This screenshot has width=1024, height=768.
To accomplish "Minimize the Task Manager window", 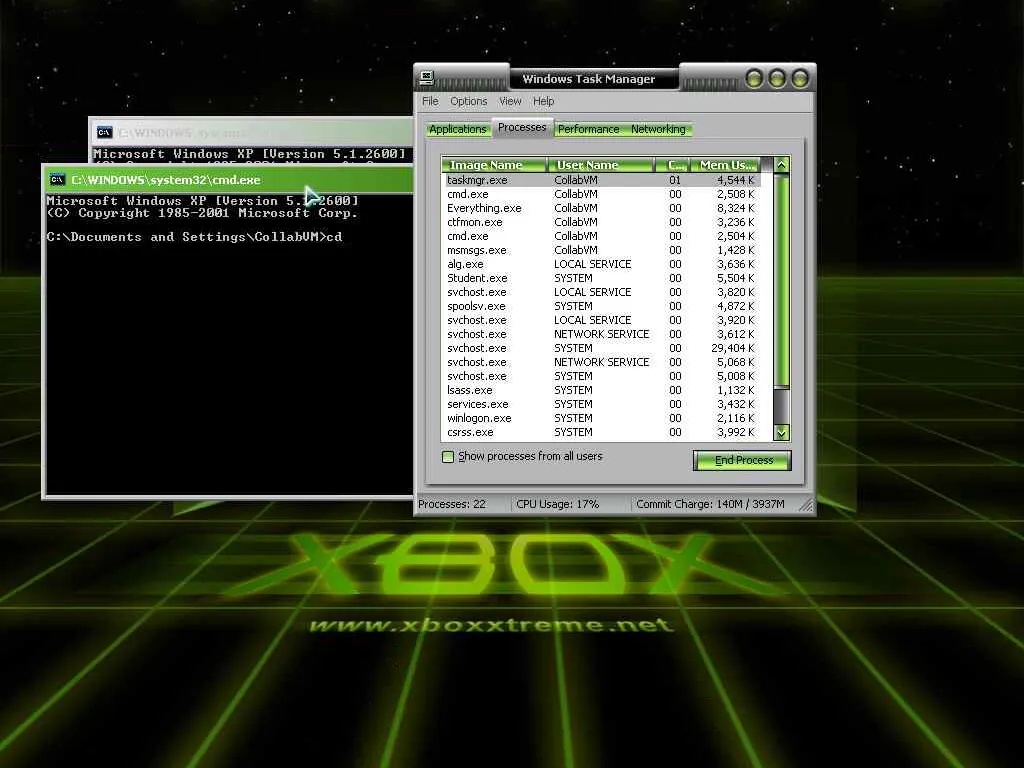I will click(x=754, y=79).
